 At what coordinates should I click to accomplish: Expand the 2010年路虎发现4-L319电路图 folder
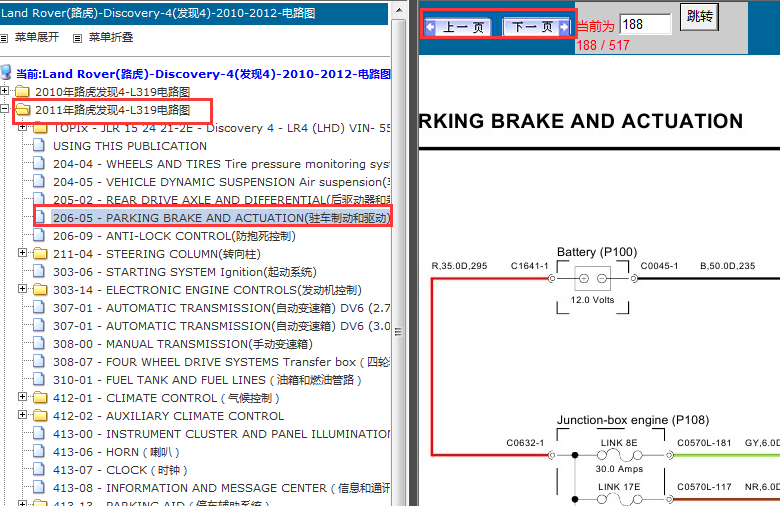click(4, 91)
